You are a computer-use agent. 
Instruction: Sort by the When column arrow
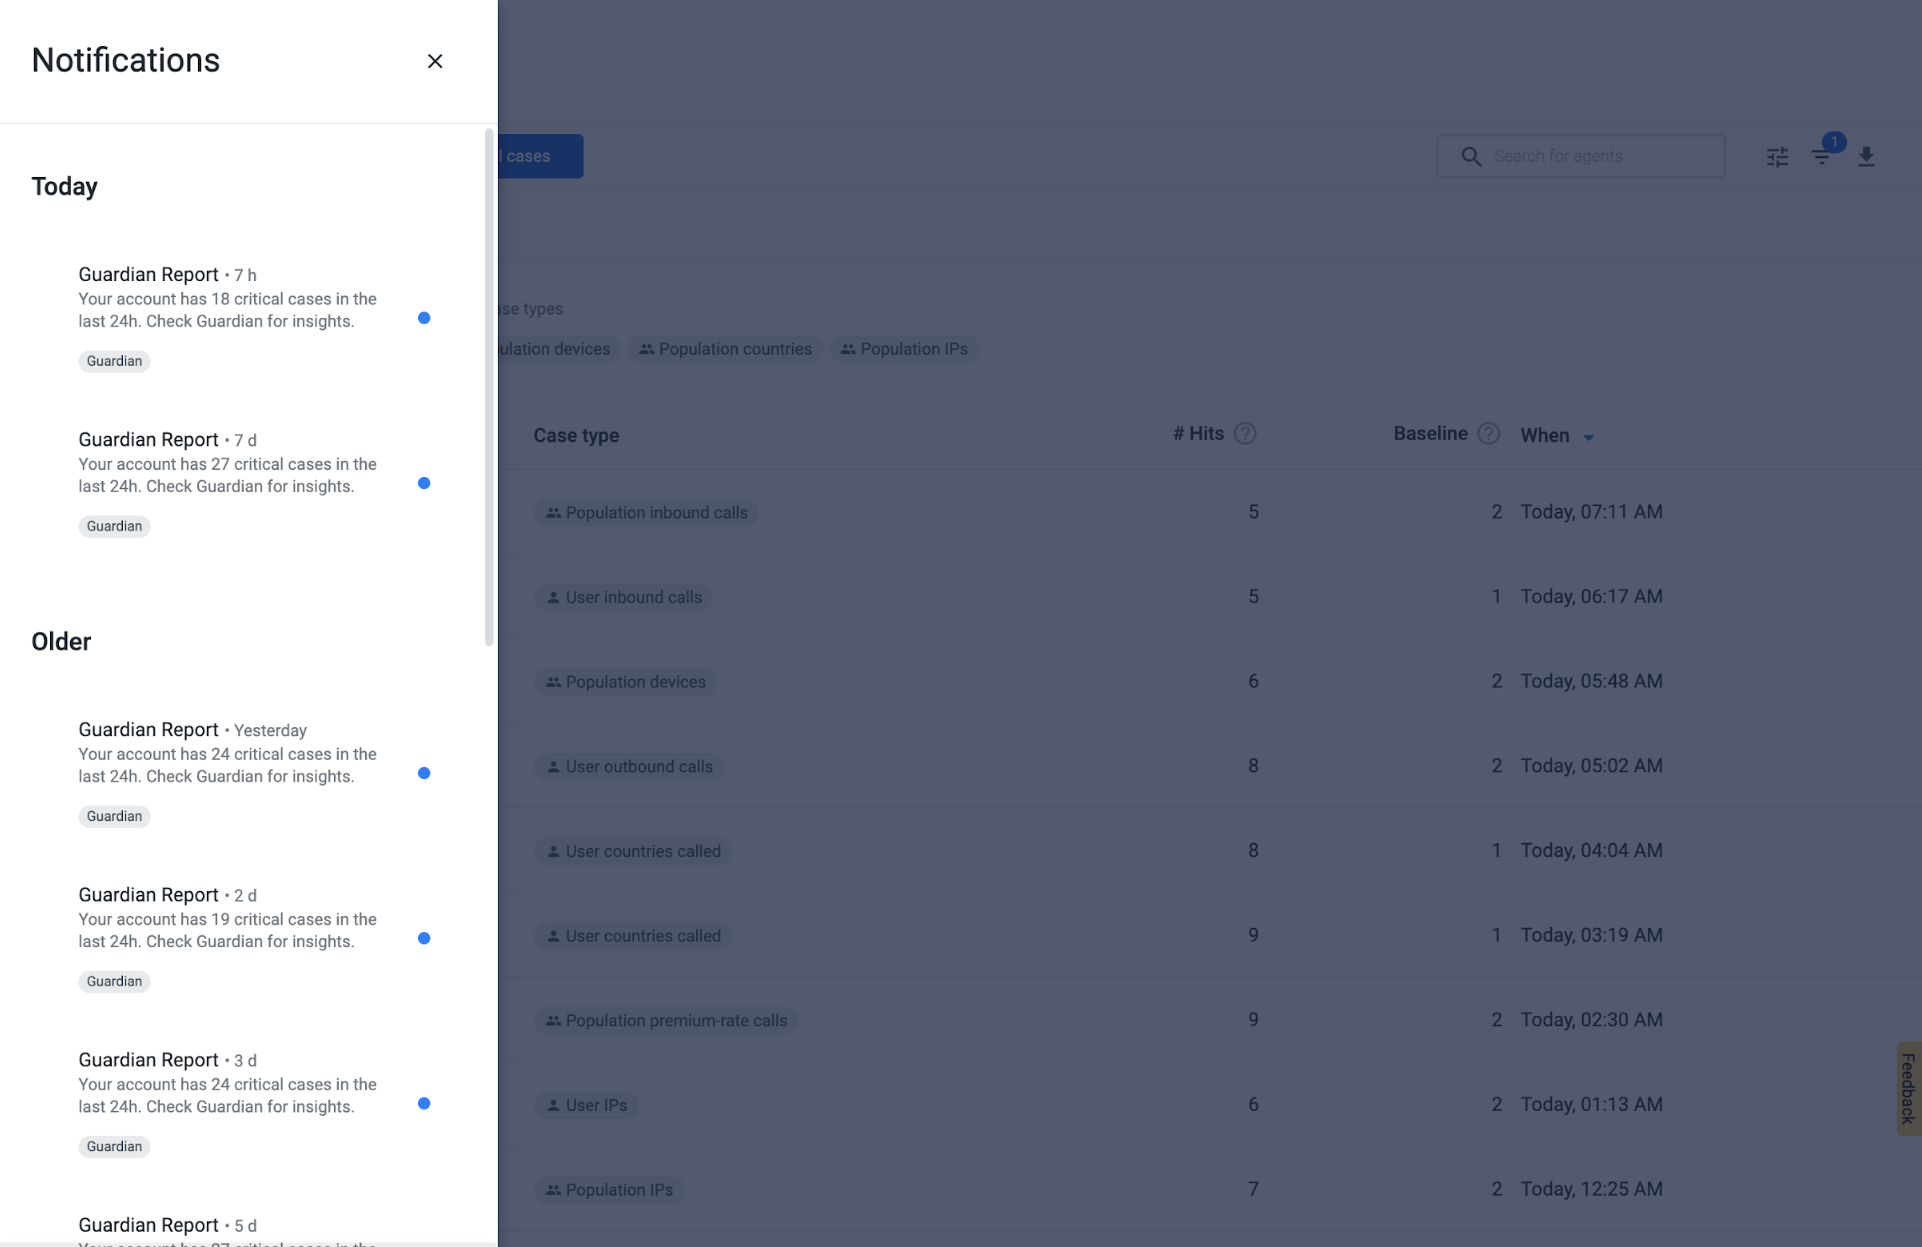pos(1589,437)
